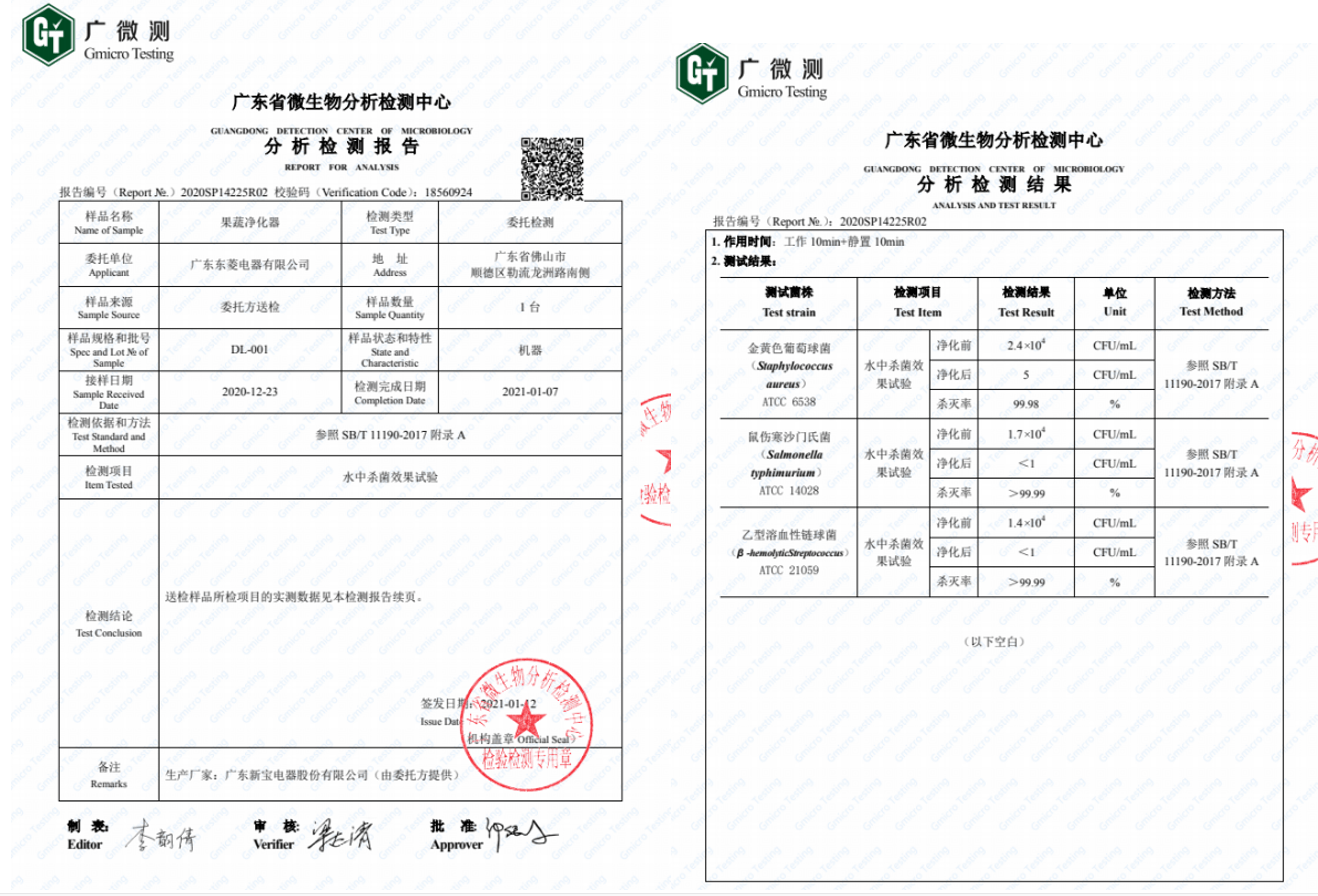Click the Item Tested value 水中杀菌效果试验
This screenshot has width=1318, height=896.
pyautogui.click(x=390, y=478)
